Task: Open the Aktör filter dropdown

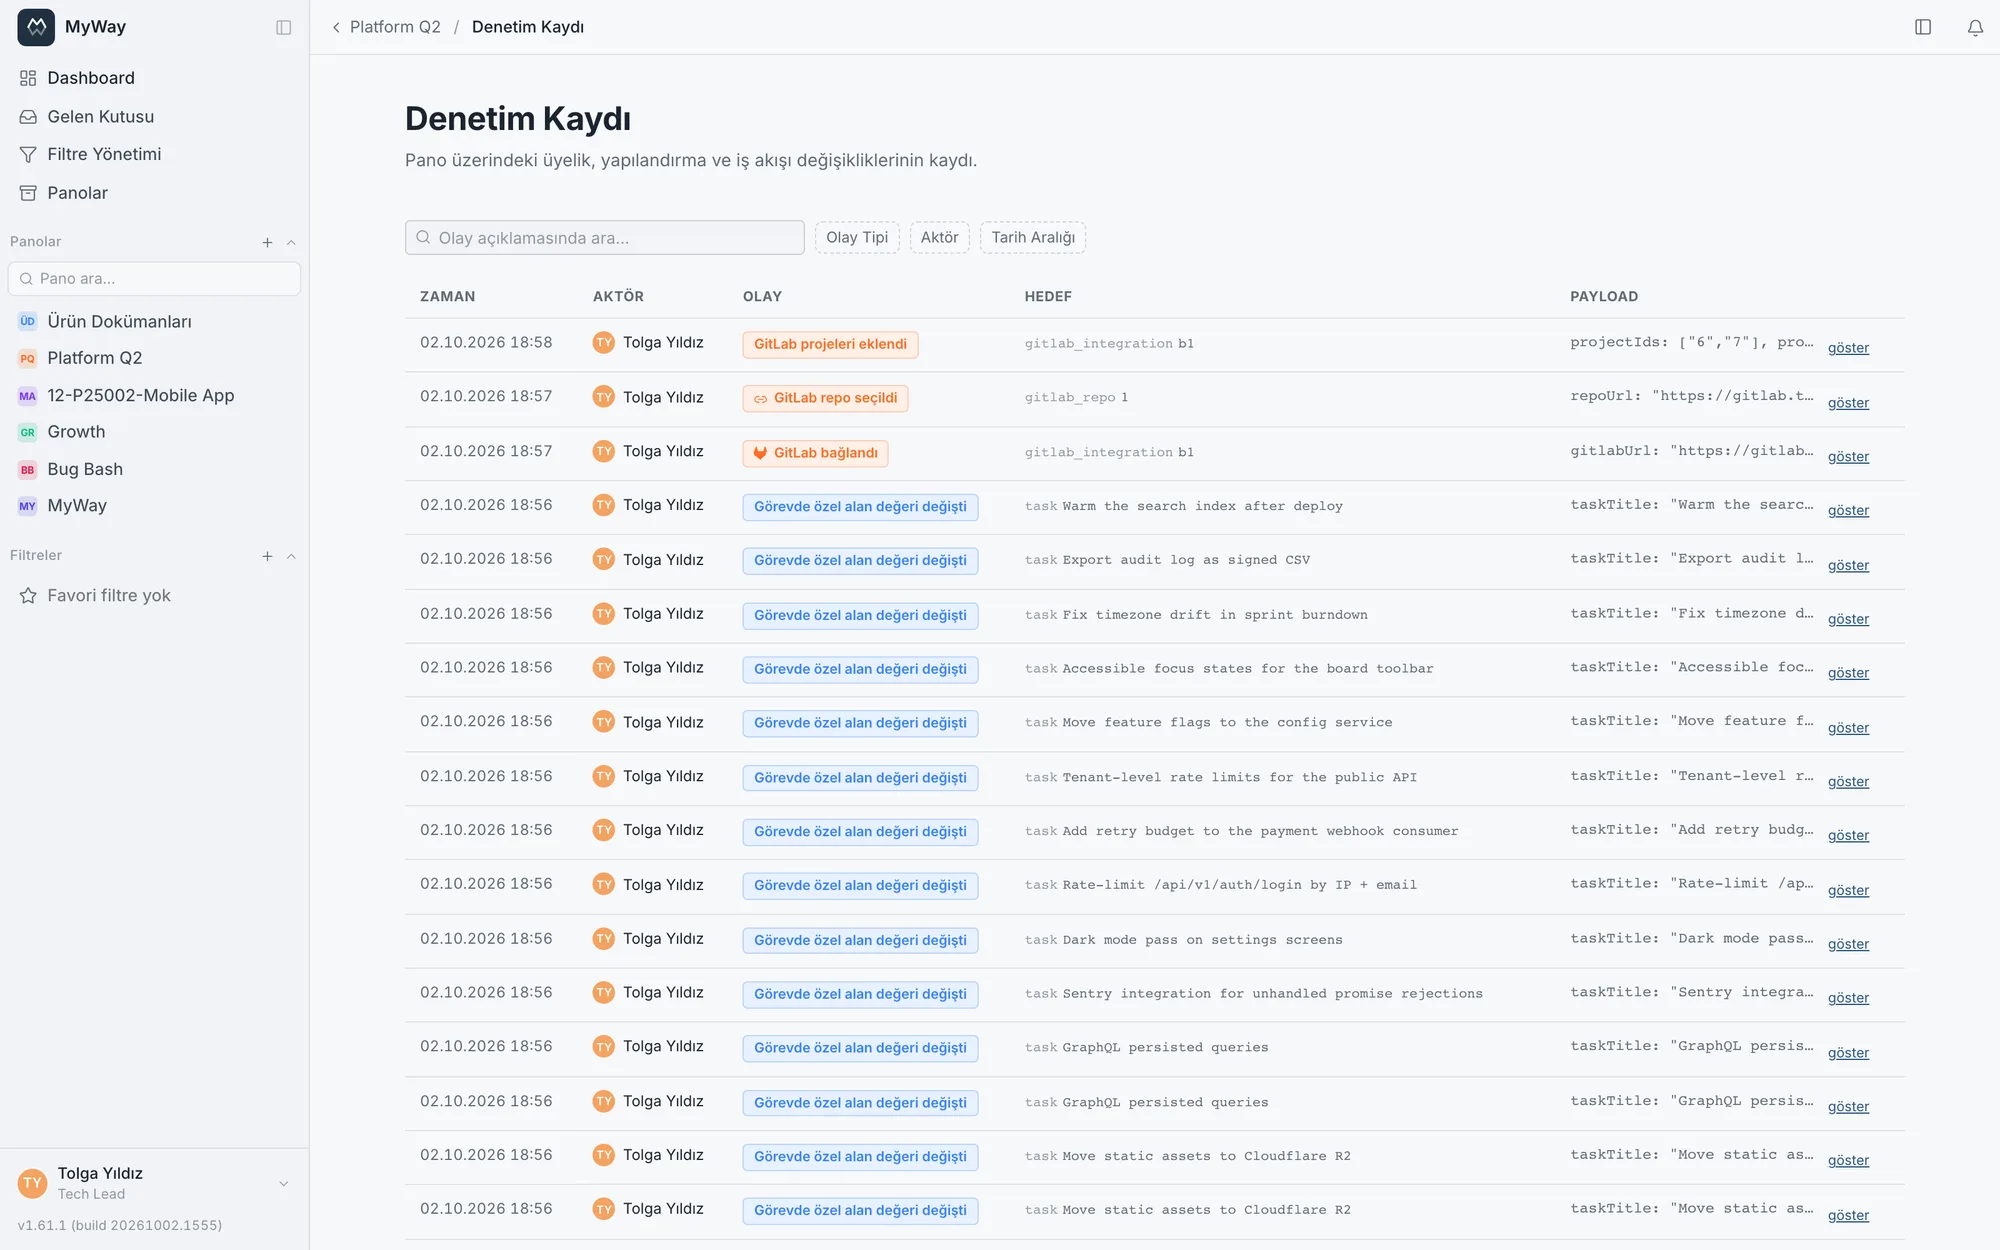Action: pos(939,237)
